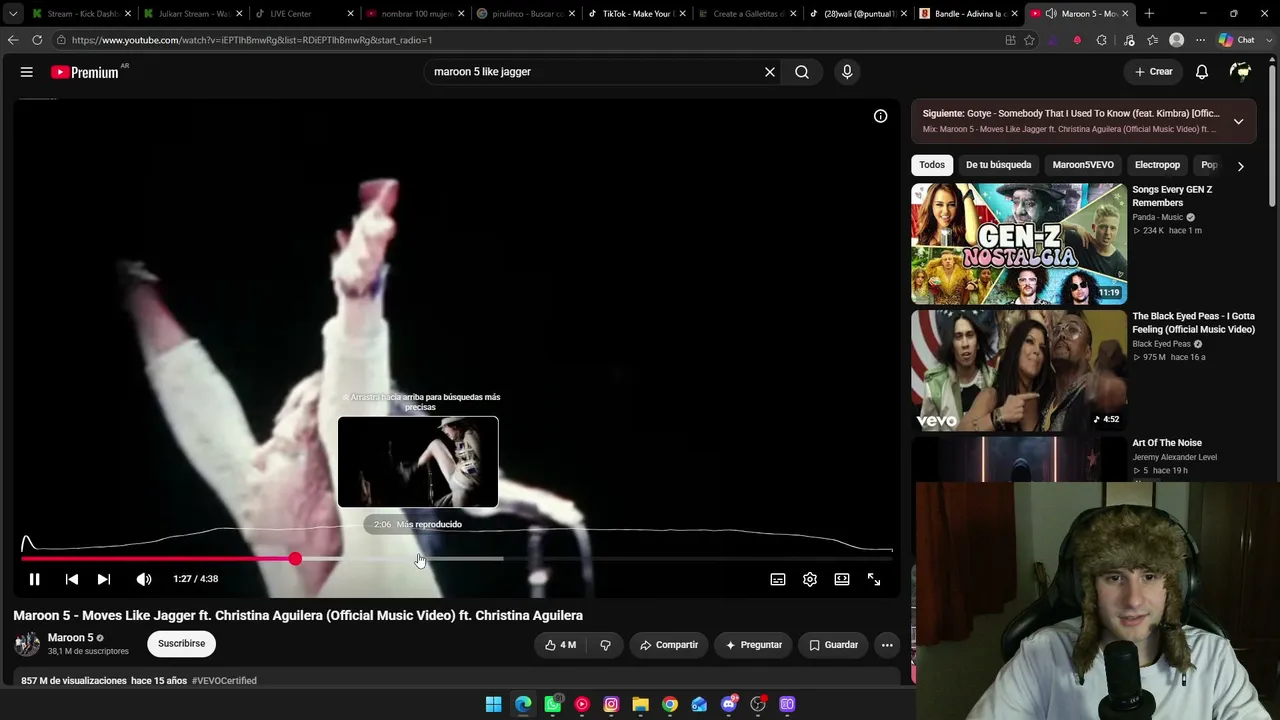1280x720 pixels.
Task: Open the browser tab list dropdown
Action: click(13, 14)
